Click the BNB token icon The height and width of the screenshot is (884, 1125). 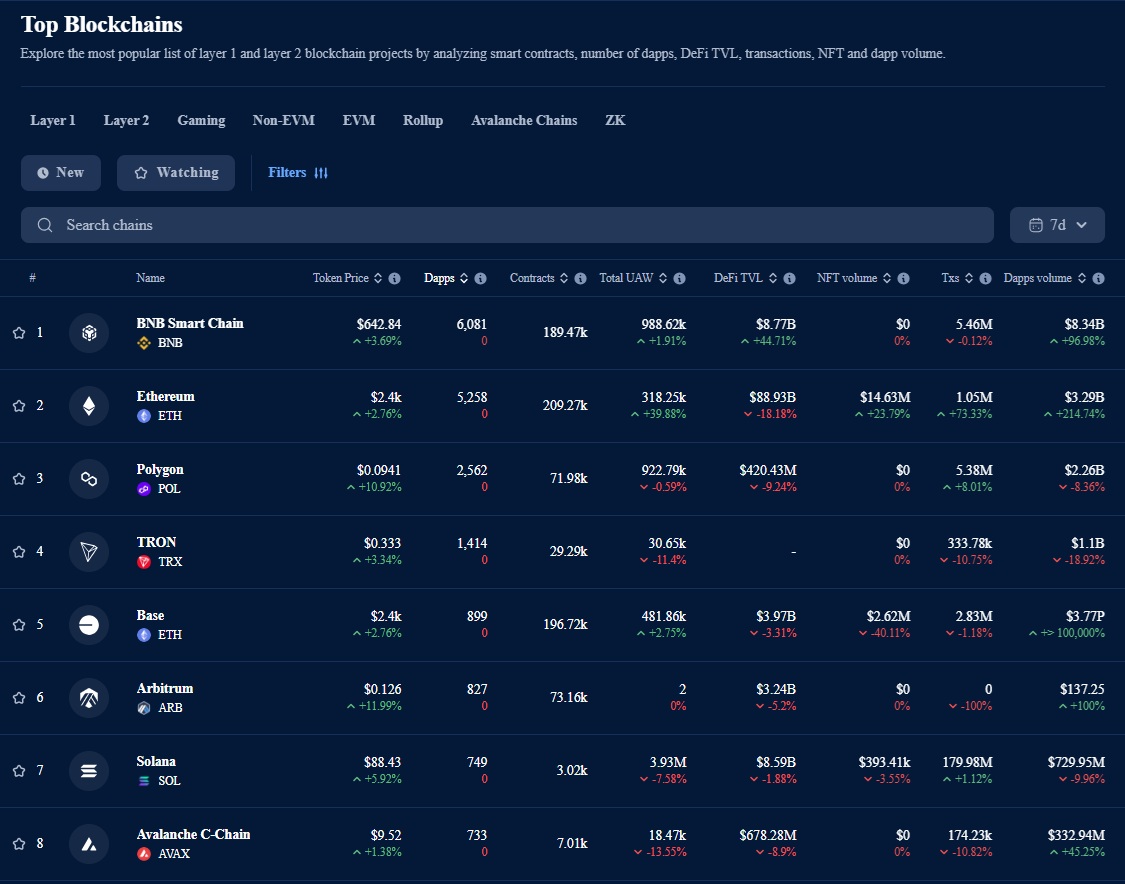point(144,343)
